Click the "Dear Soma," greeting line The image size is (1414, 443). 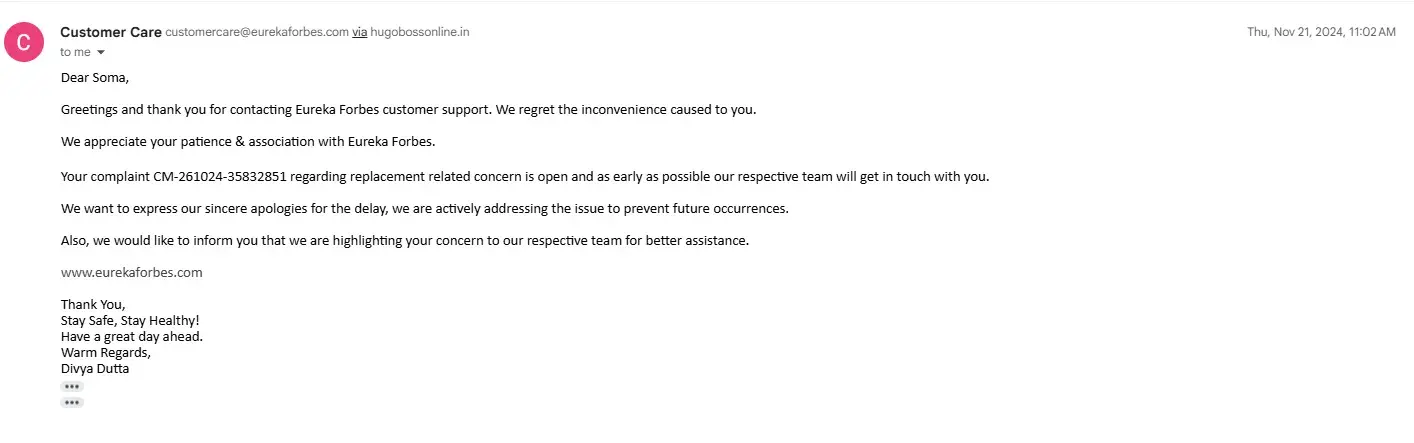click(95, 77)
